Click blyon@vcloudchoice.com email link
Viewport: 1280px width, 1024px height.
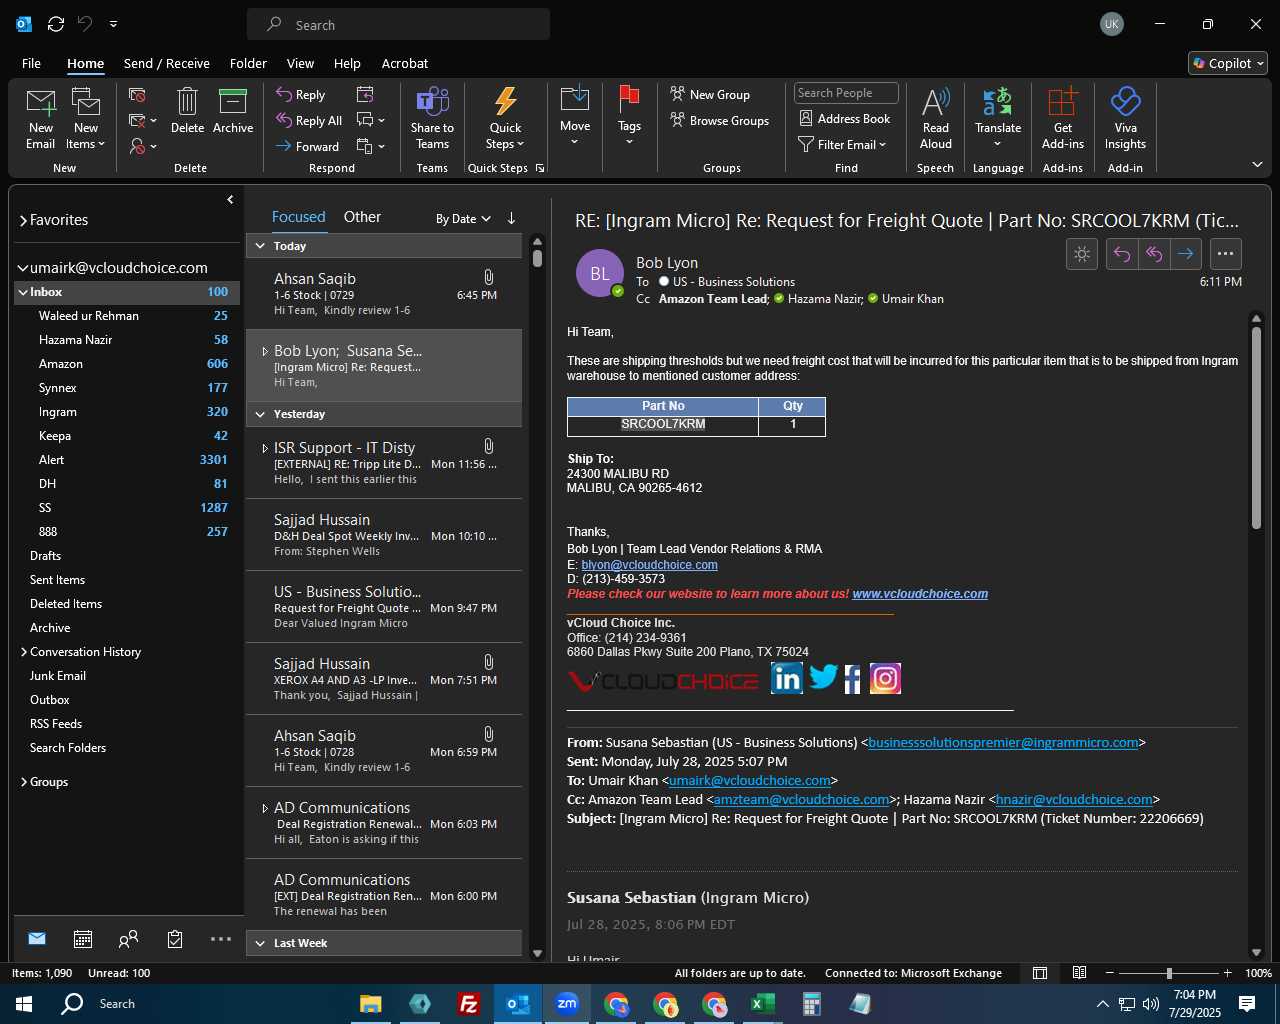649,565
